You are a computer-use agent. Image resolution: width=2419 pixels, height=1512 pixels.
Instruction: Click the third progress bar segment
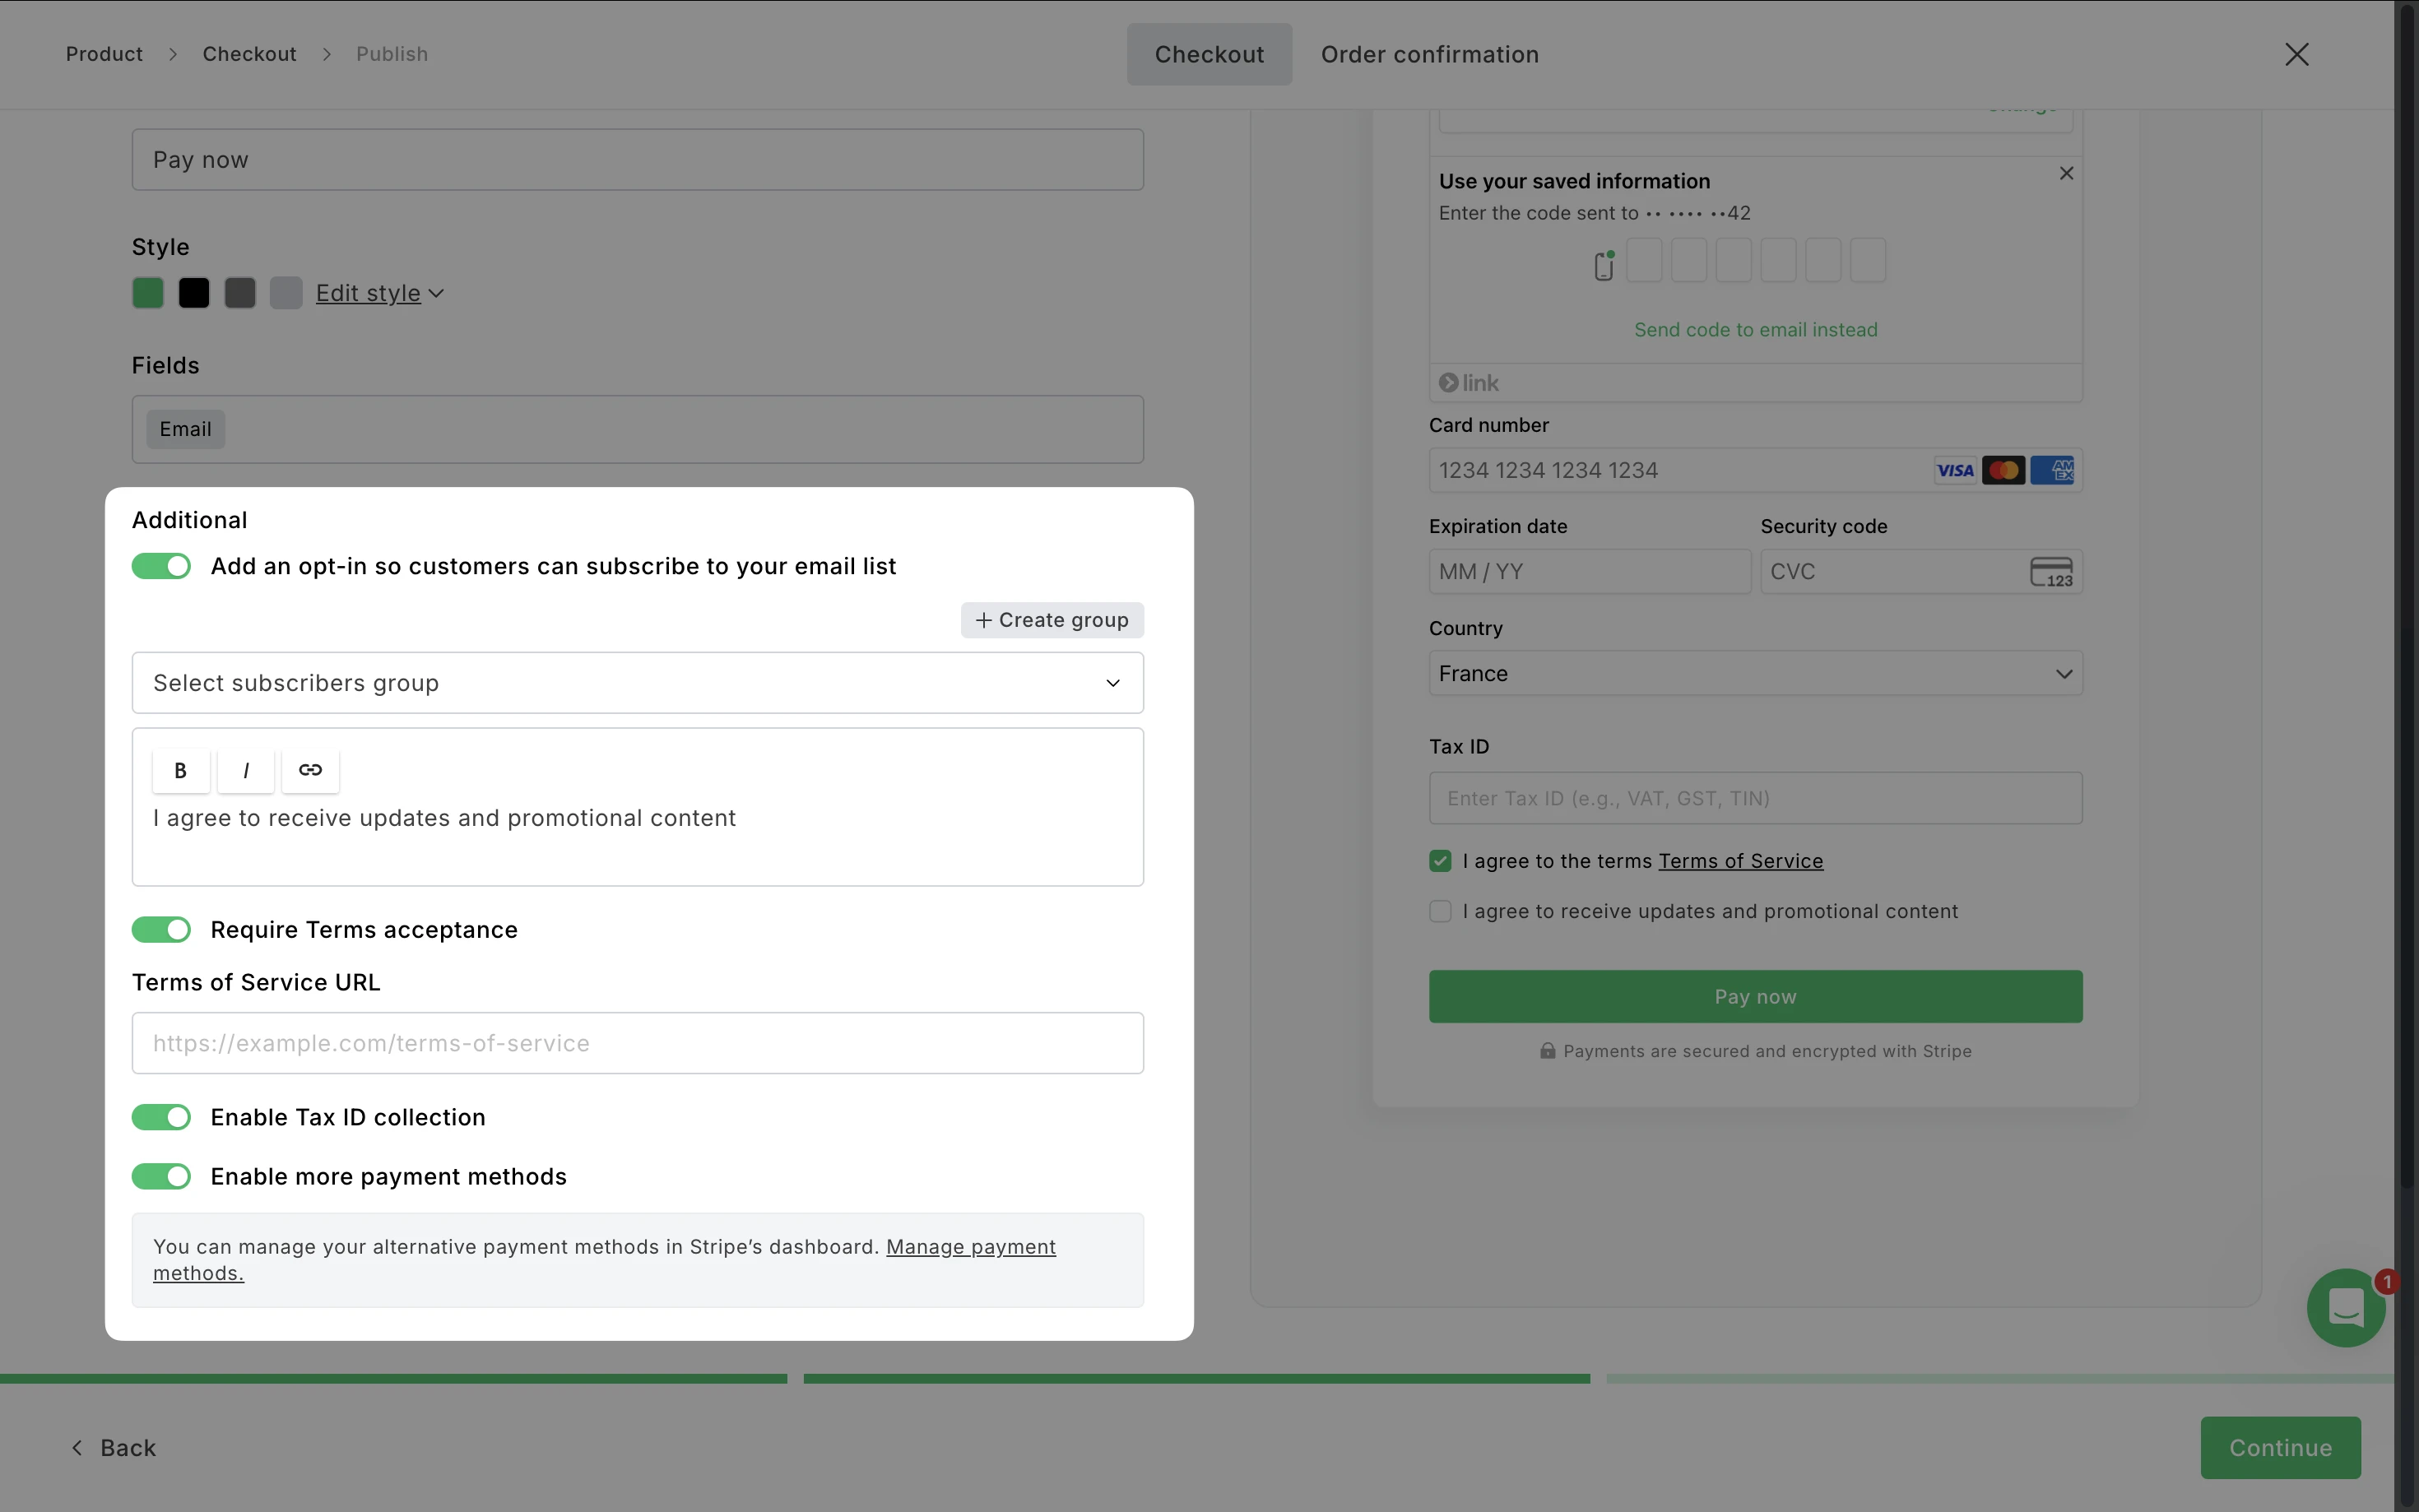pyautogui.click(x=2000, y=1379)
